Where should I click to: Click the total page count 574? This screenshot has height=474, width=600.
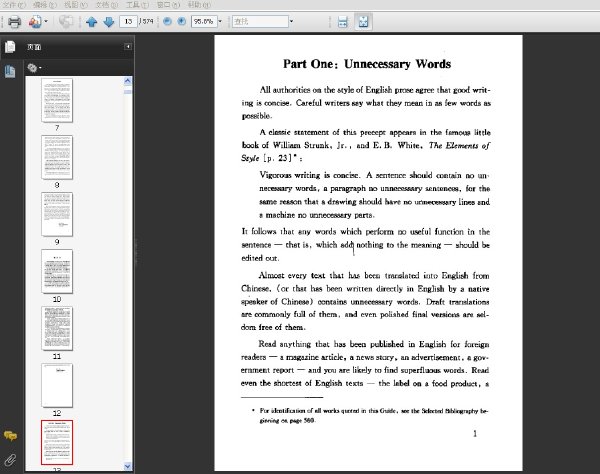coord(148,21)
